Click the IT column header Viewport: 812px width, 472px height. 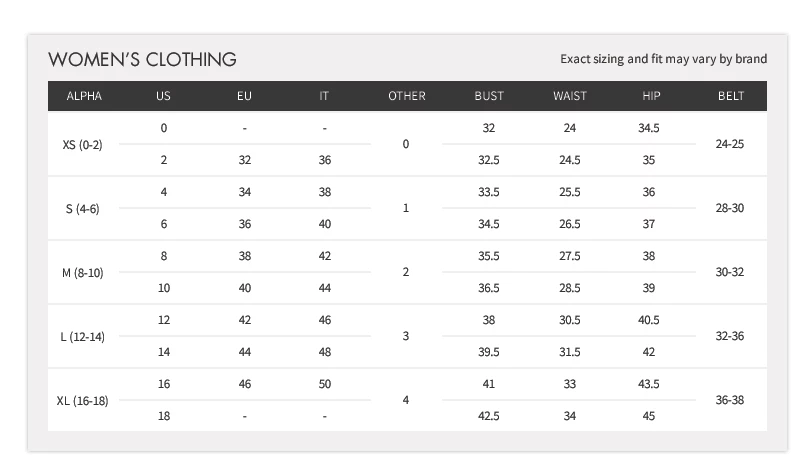tap(324, 96)
